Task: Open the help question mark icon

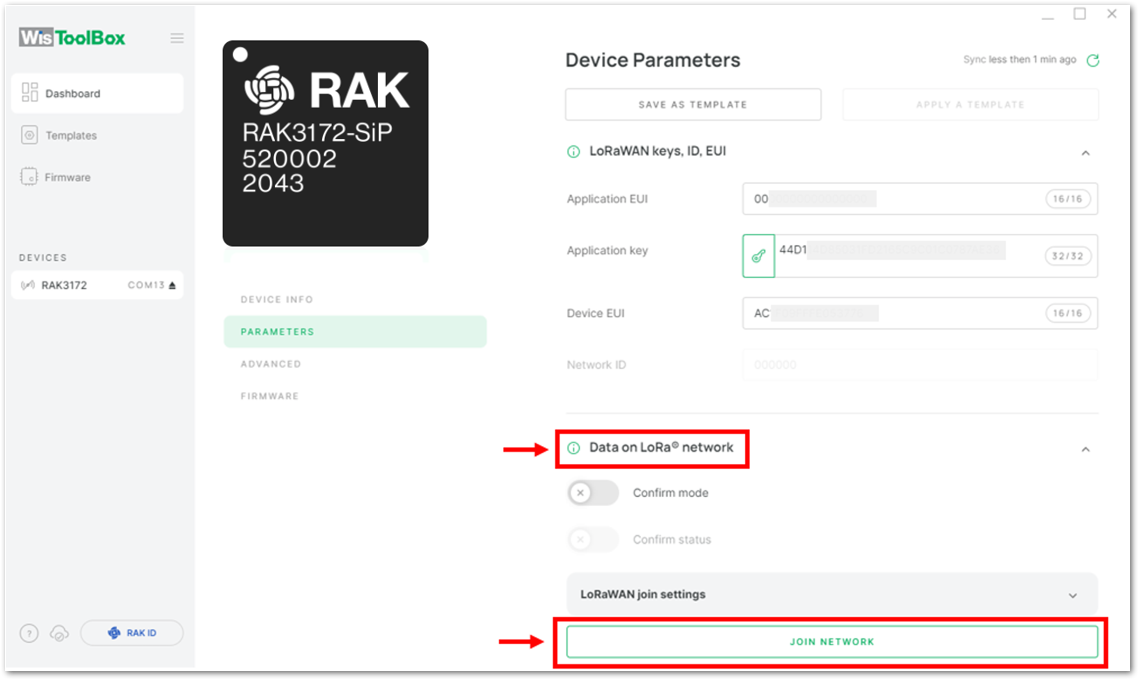Action: coord(29,634)
